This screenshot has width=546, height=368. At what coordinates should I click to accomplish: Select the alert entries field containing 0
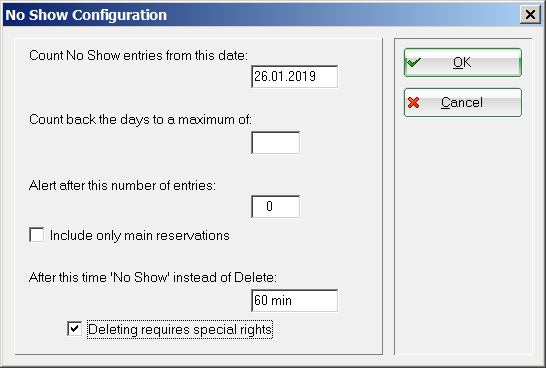click(275, 206)
